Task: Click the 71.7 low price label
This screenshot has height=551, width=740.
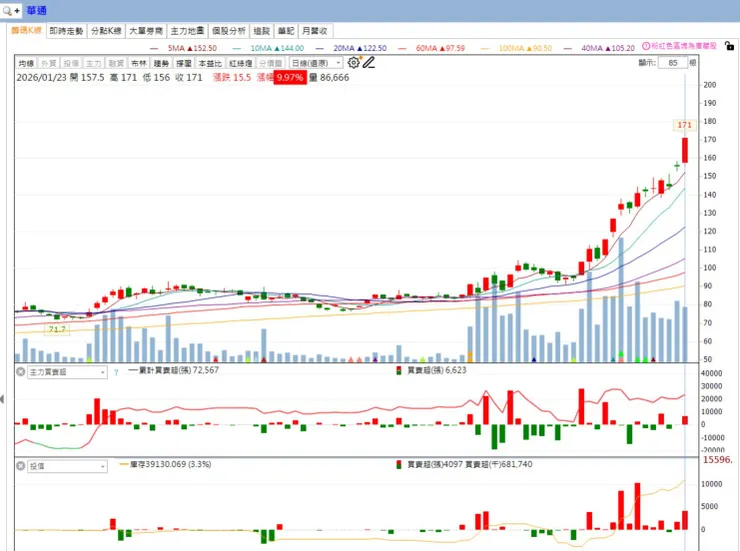Action: point(57,329)
